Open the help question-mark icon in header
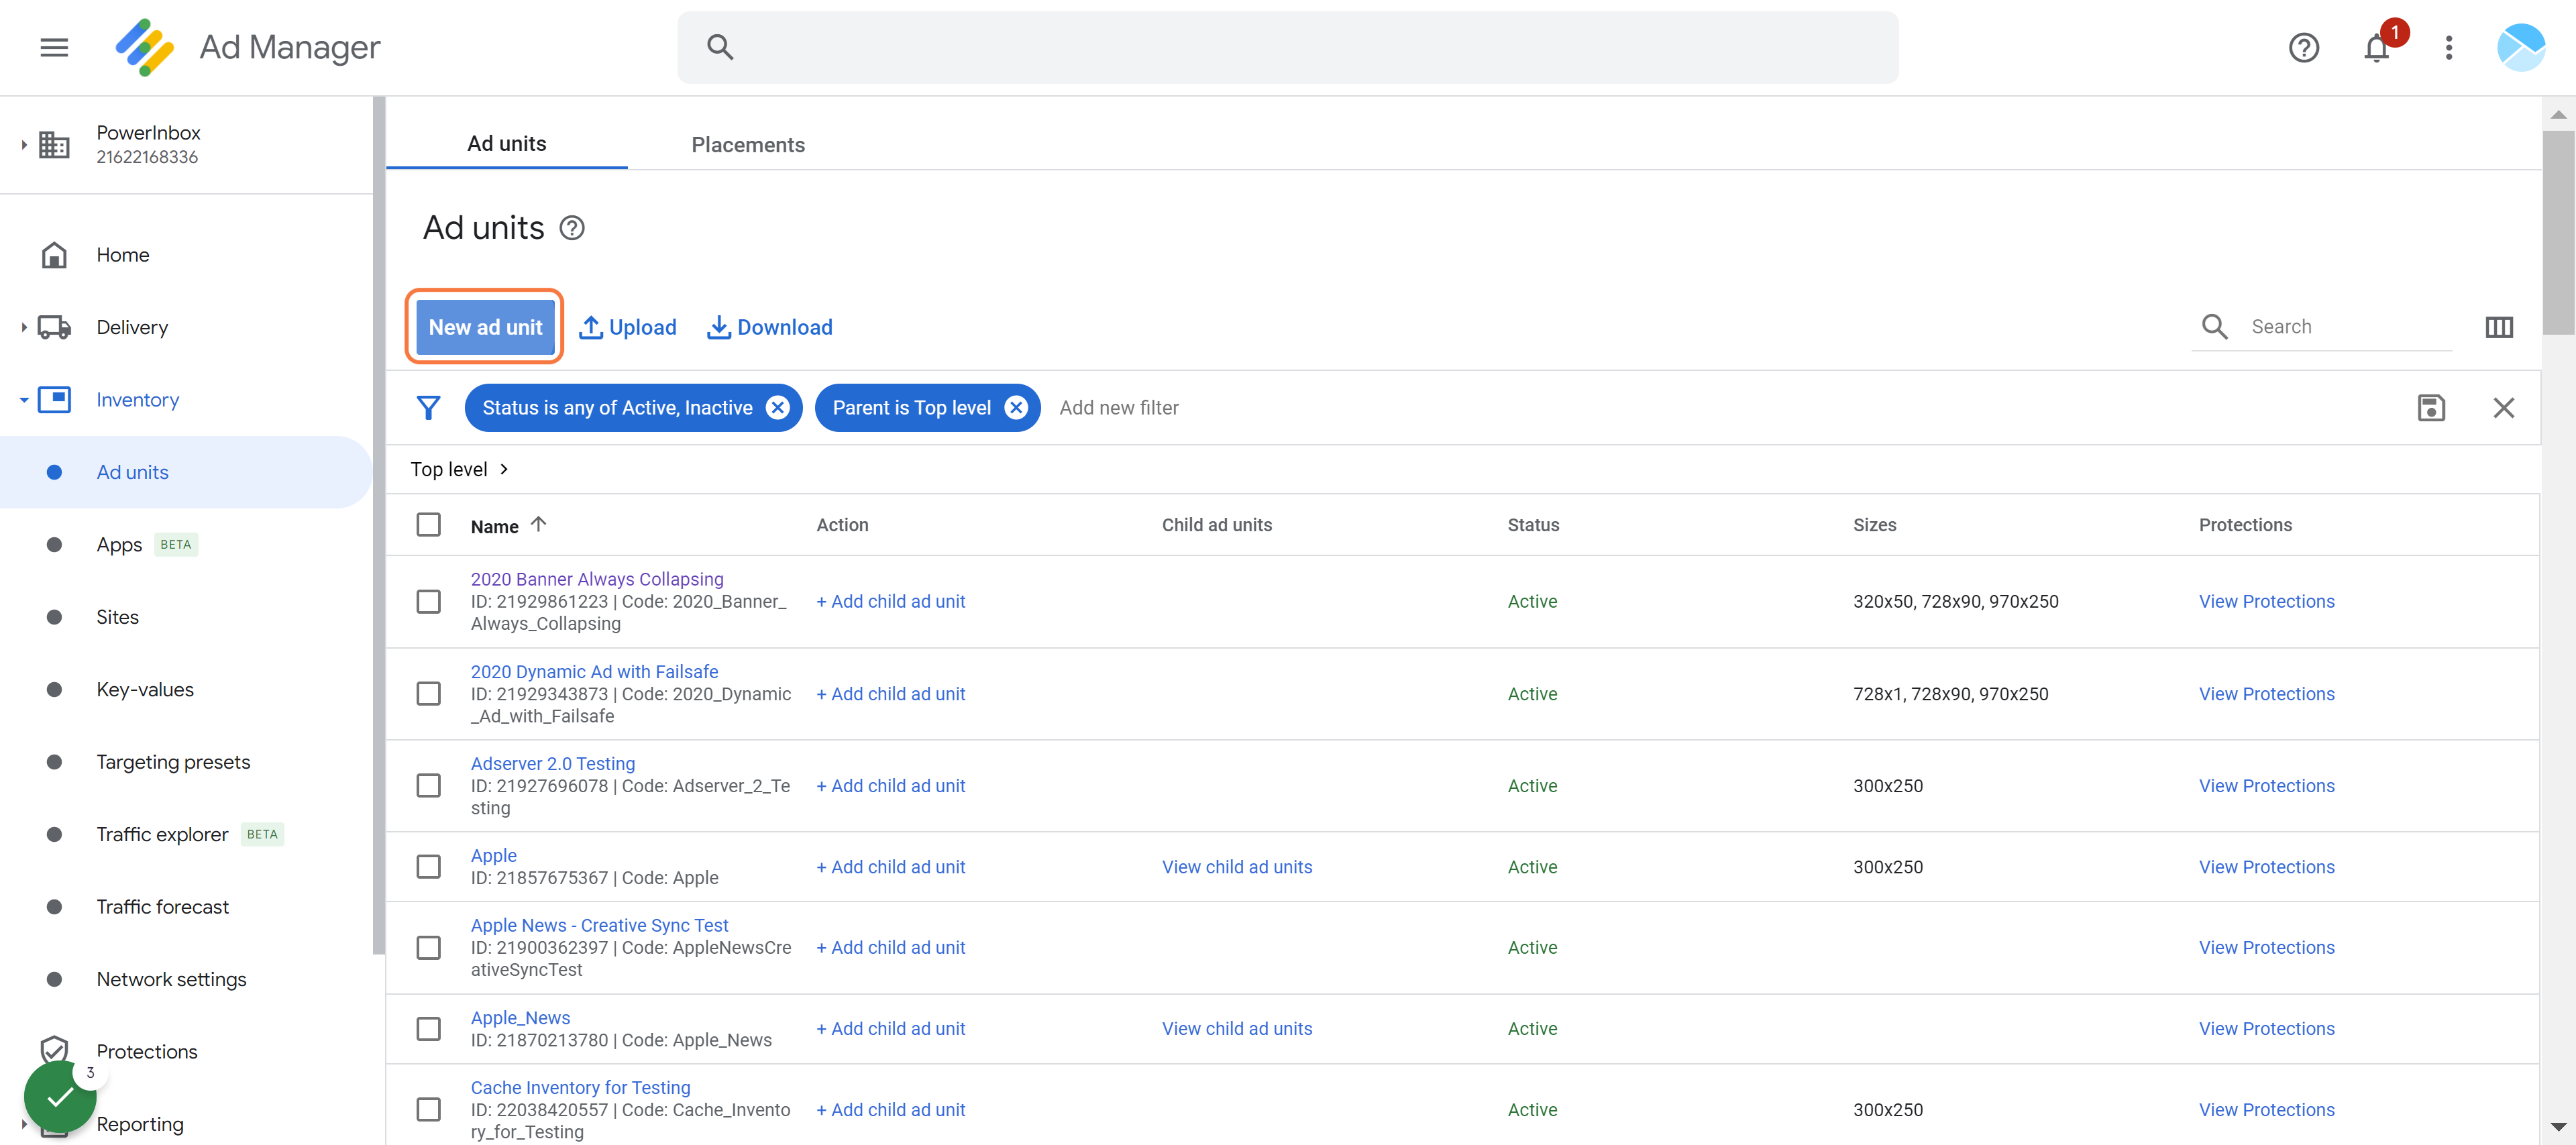Viewport: 2576px width, 1145px height. [x=2303, y=47]
